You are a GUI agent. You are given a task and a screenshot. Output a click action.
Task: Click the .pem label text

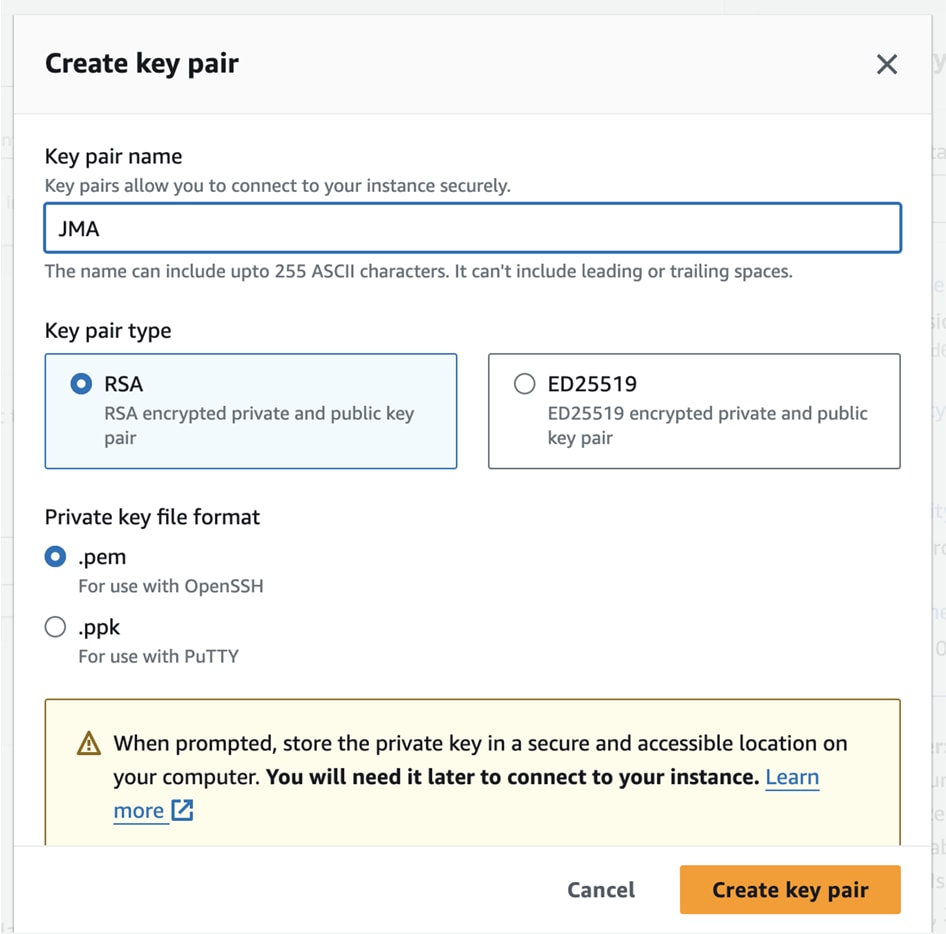point(102,557)
